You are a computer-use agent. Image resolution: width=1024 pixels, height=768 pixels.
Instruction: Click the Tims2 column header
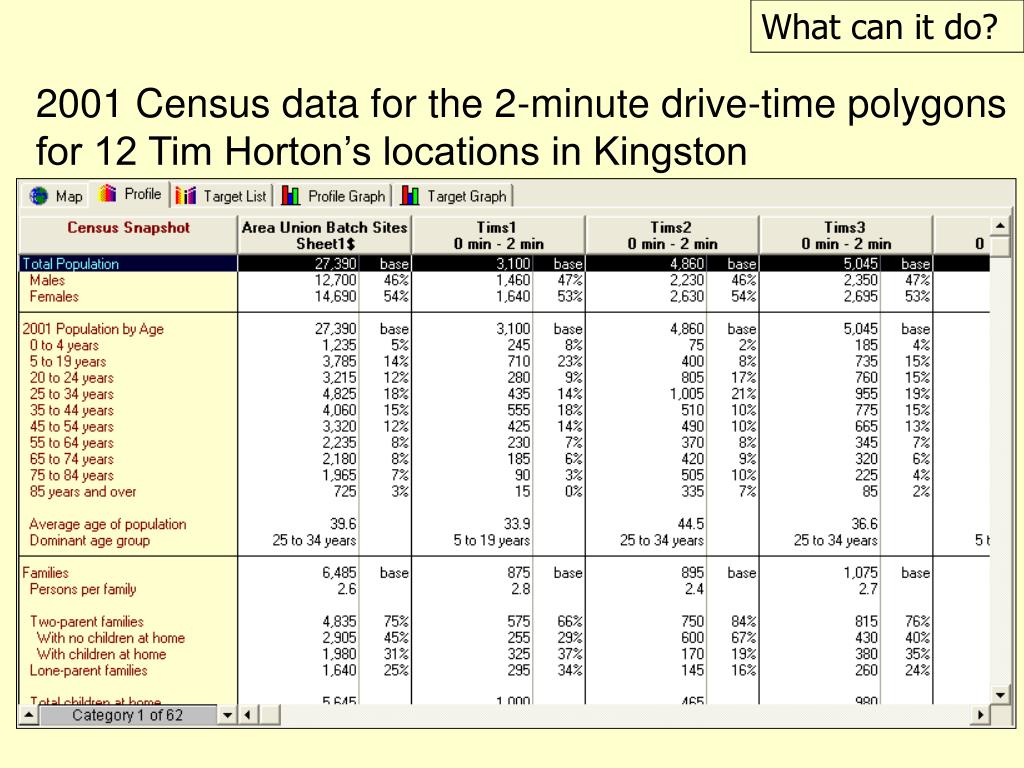pyautogui.click(x=672, y=235)
